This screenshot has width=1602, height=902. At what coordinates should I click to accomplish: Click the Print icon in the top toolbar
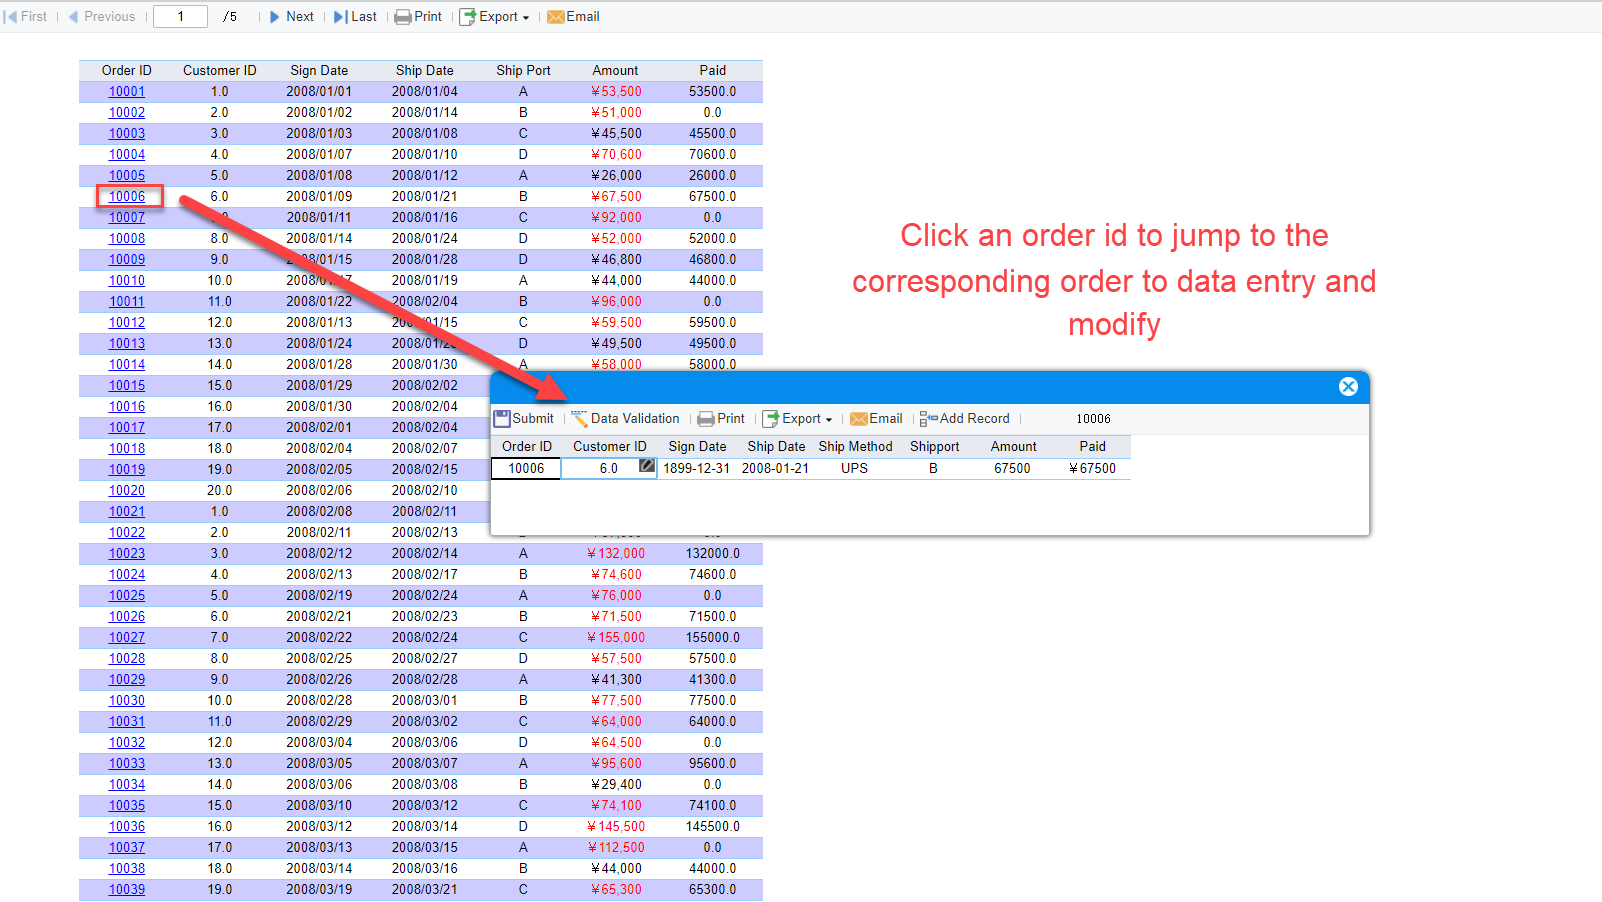point(401,16)
